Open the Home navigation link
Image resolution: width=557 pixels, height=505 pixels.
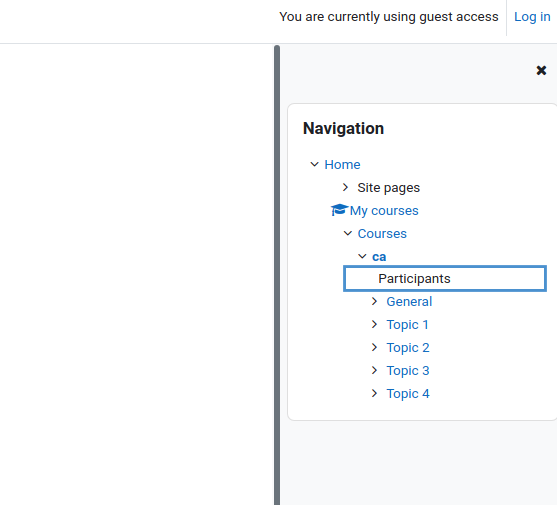click(342, 165)
